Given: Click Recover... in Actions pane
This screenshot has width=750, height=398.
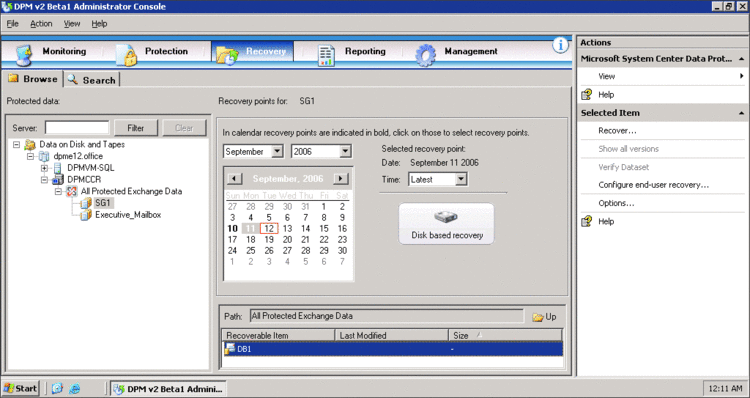Looking at the screenshot, I should pos(617,131).
